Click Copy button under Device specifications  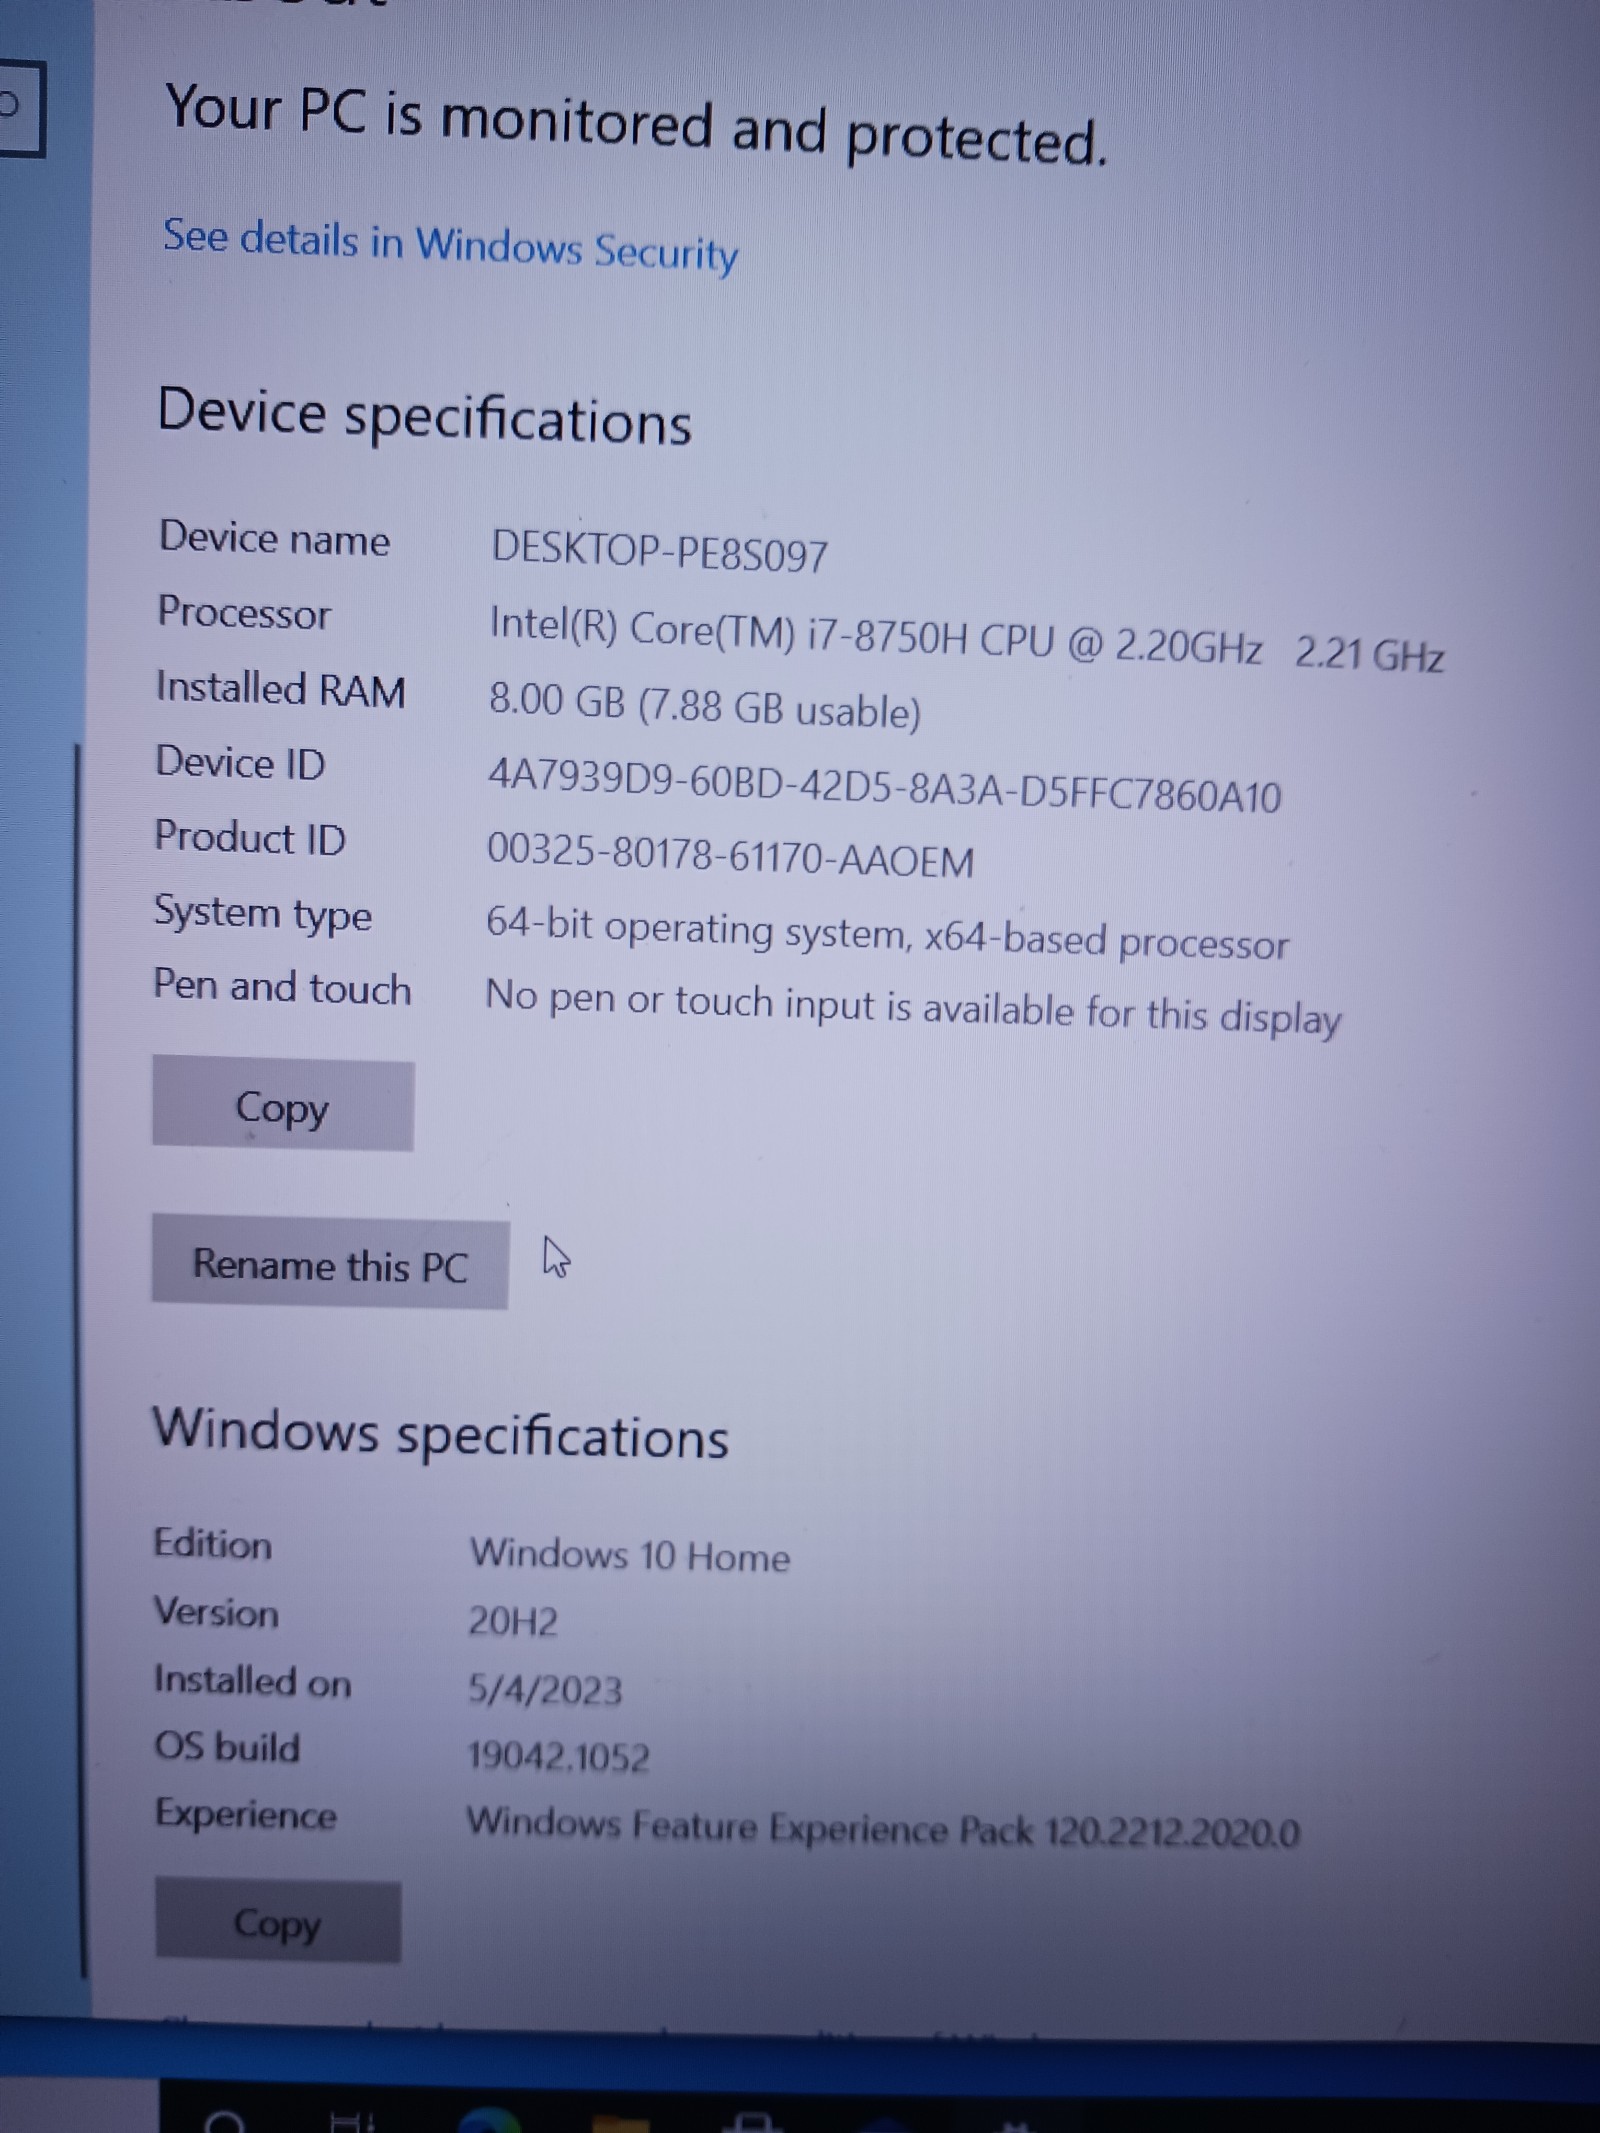click(x=283, y=1106)
